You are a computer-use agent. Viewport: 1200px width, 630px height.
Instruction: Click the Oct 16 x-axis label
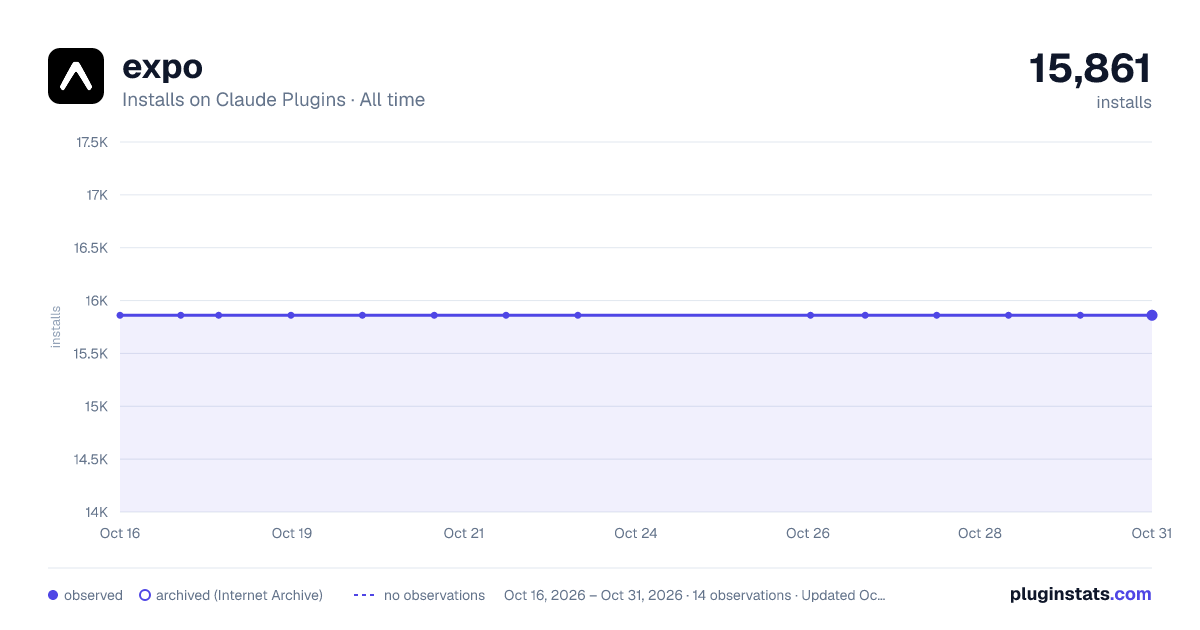[x=120, y=533]
